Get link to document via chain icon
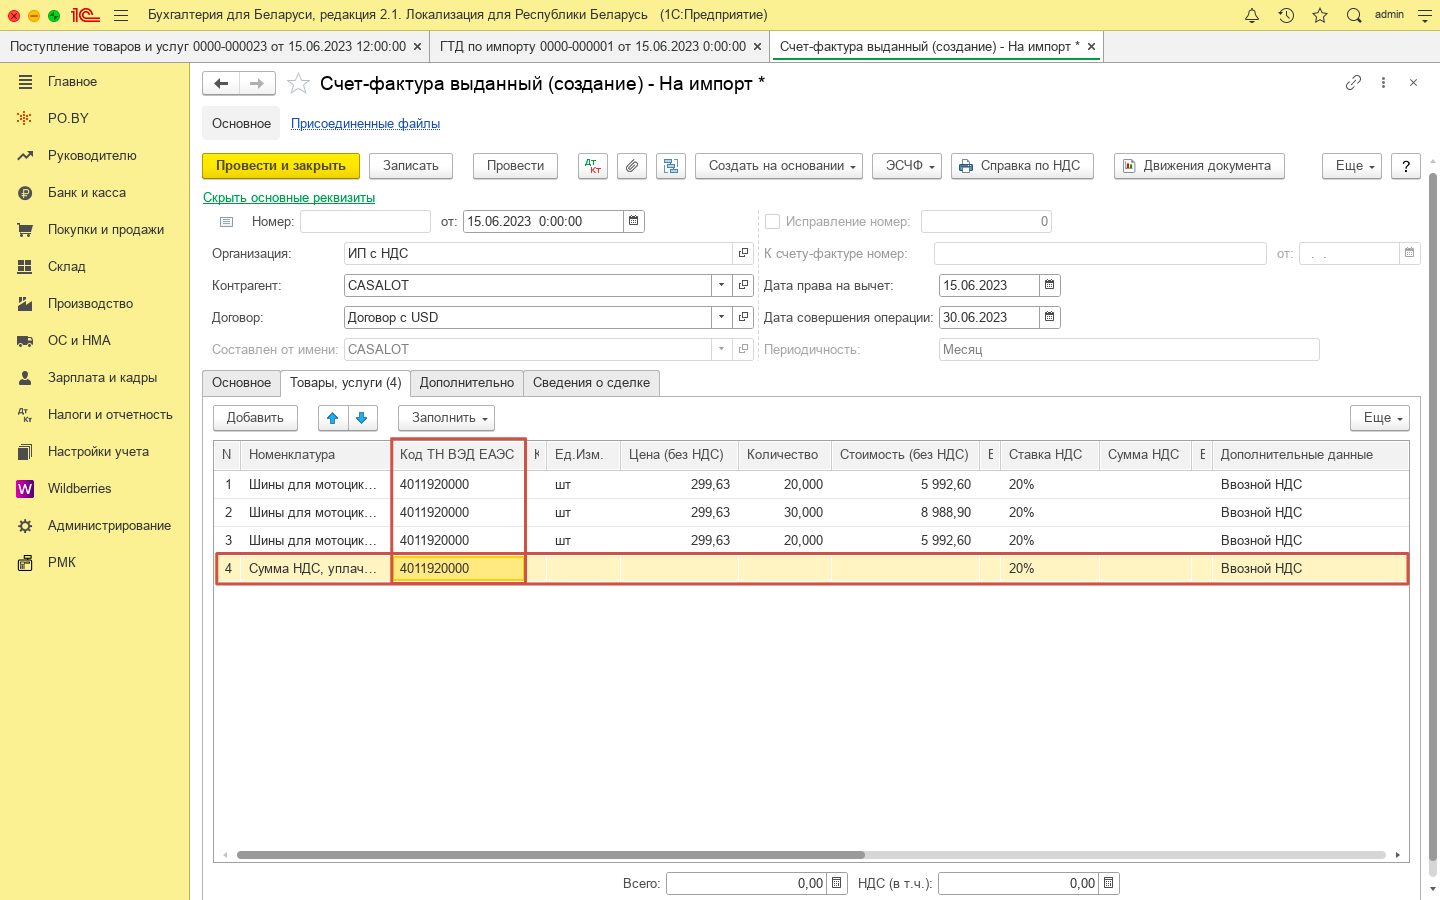 pyautogui.click(x=1353, y=83)
